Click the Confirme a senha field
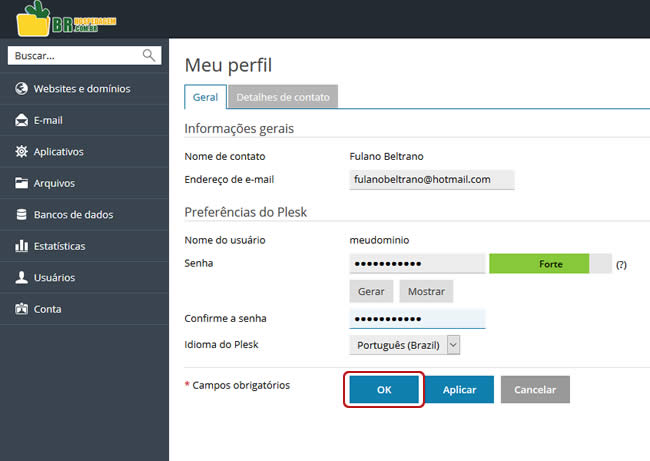650x461 pixels. pos(417,319)
